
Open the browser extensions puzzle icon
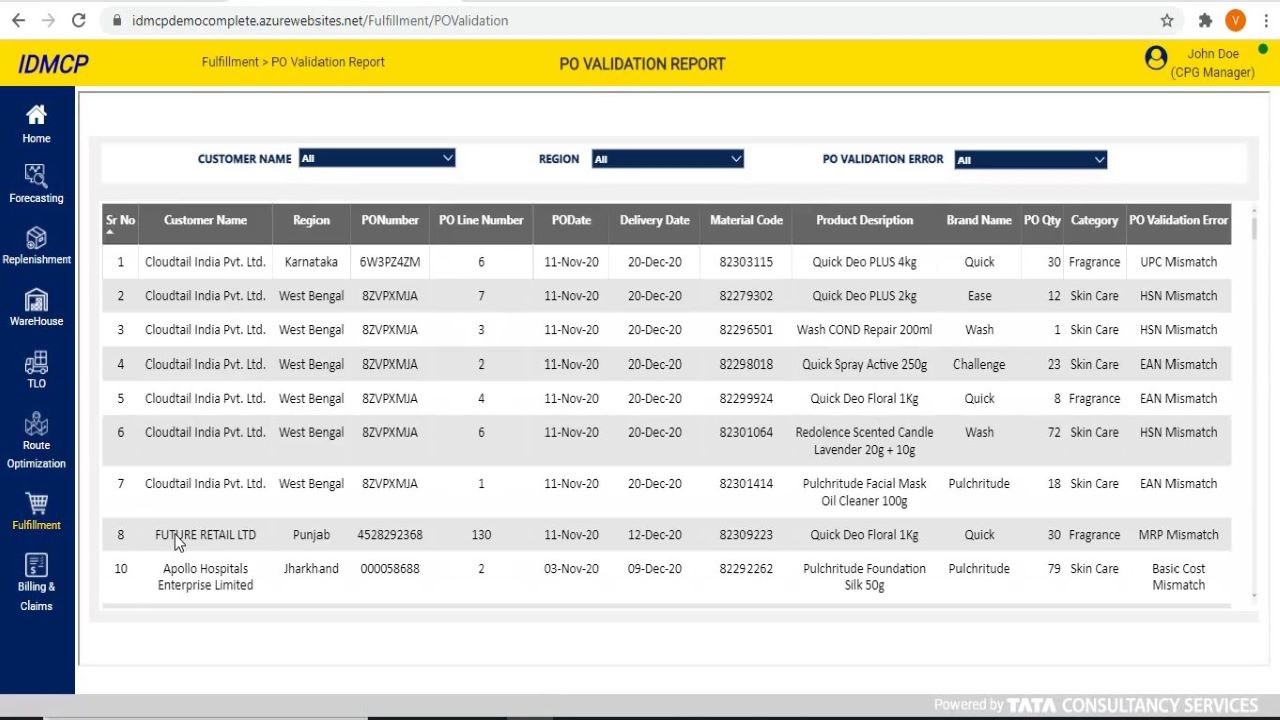click(1205, 20)
